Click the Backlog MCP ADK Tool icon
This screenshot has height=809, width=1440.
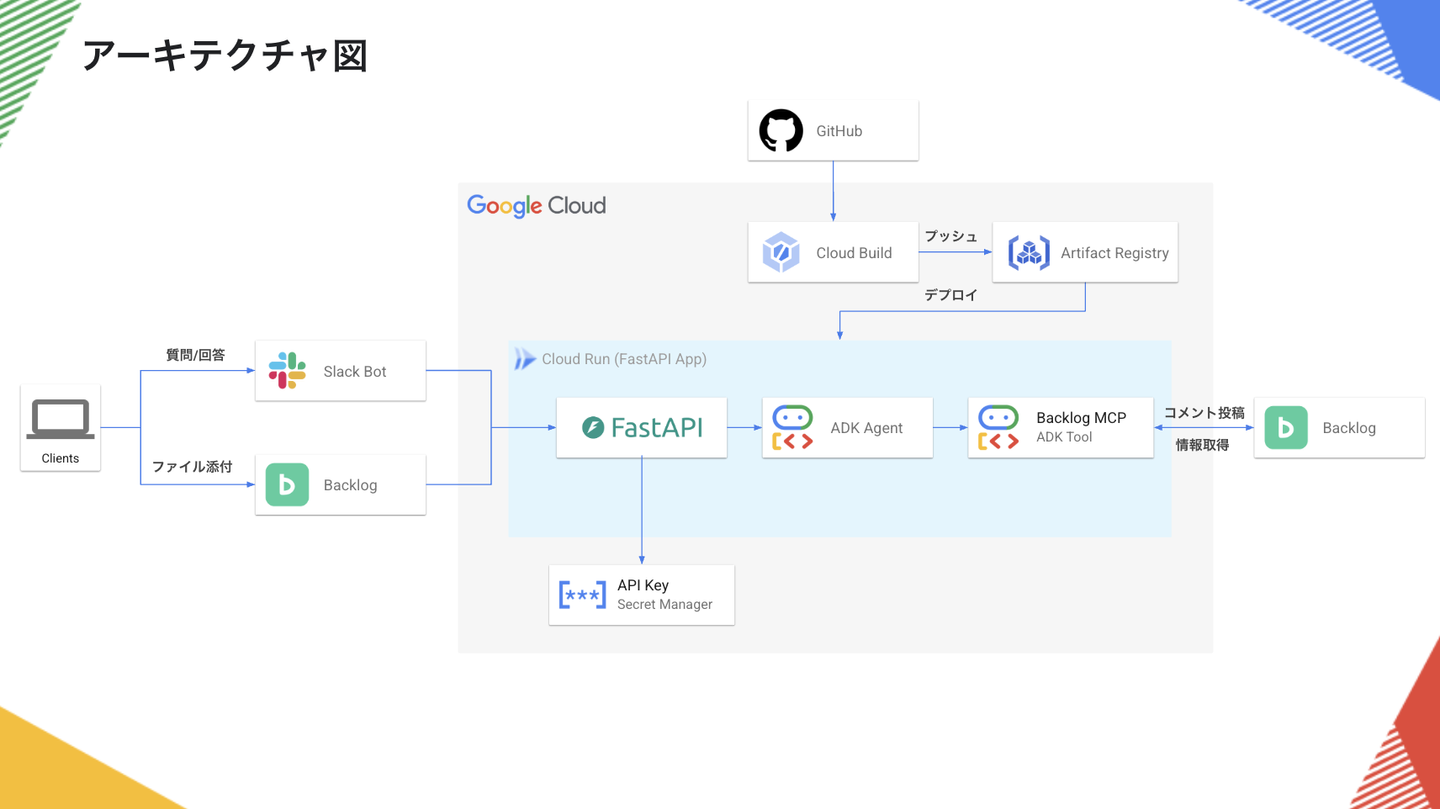pos(999,428)
